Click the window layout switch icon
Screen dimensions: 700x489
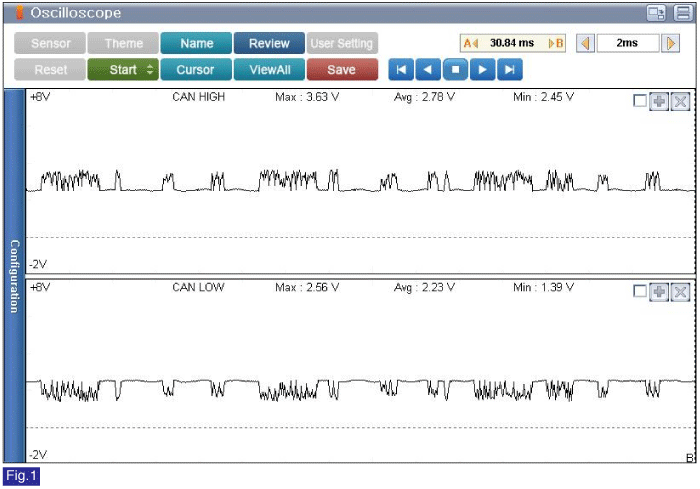[x=656, y=13]
